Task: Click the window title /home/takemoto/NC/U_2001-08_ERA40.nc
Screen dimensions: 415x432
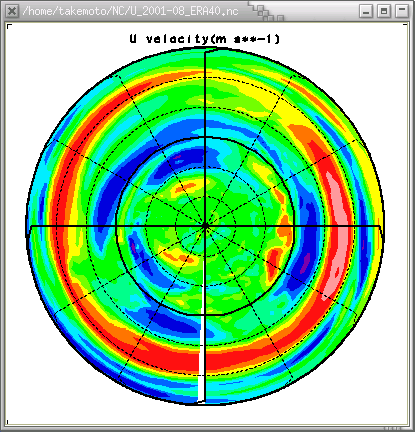Action: (130, 11)
